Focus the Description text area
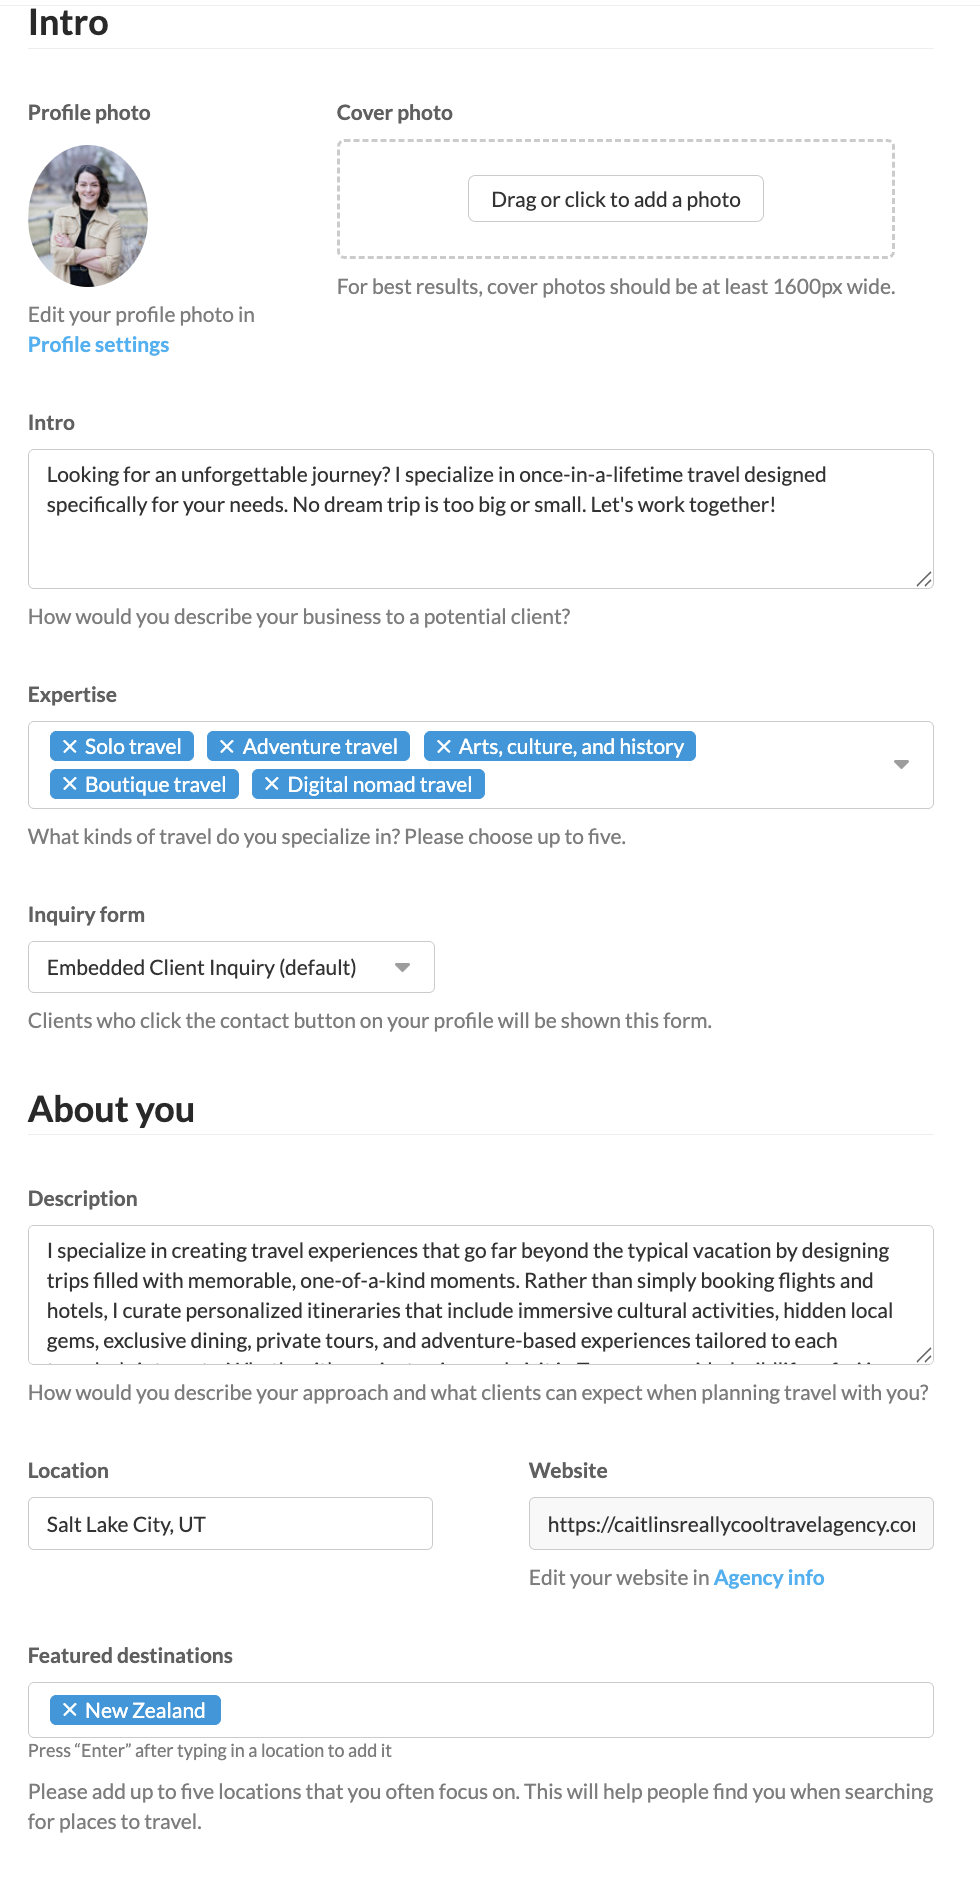The image size is (980, 1882). [480, 1295]
